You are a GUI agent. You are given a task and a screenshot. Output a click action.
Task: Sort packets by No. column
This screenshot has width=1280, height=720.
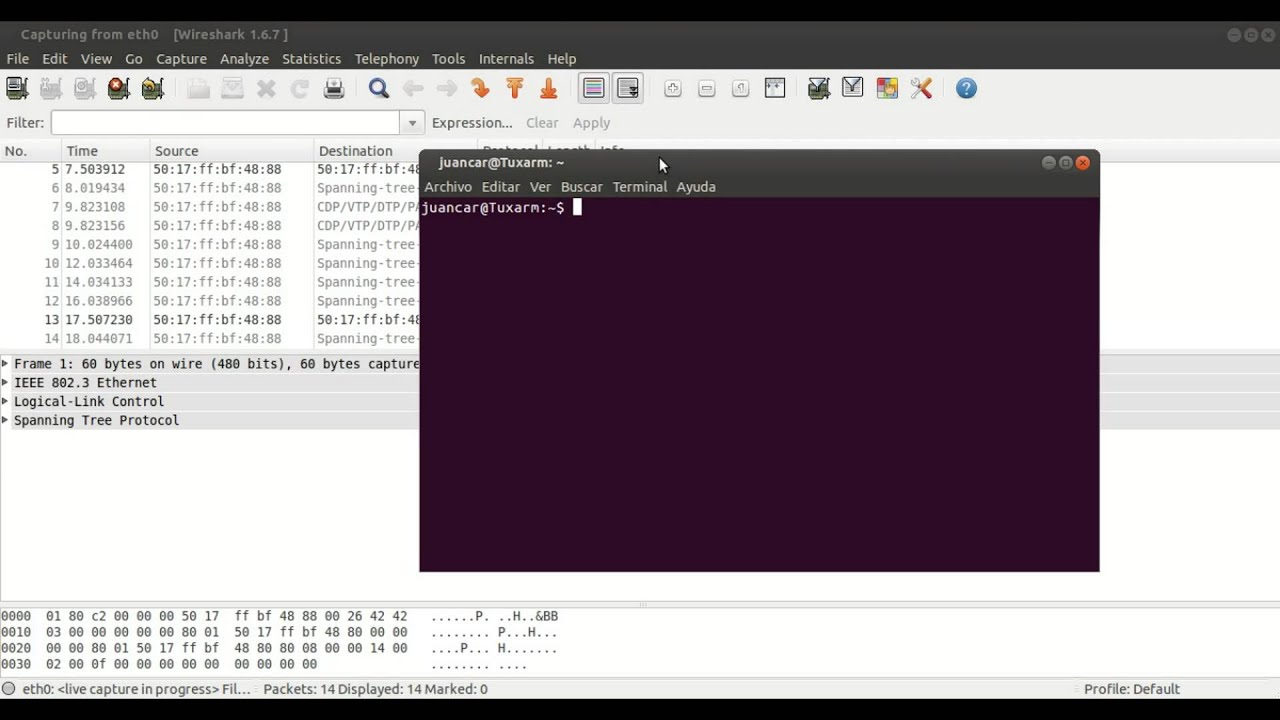30,151
